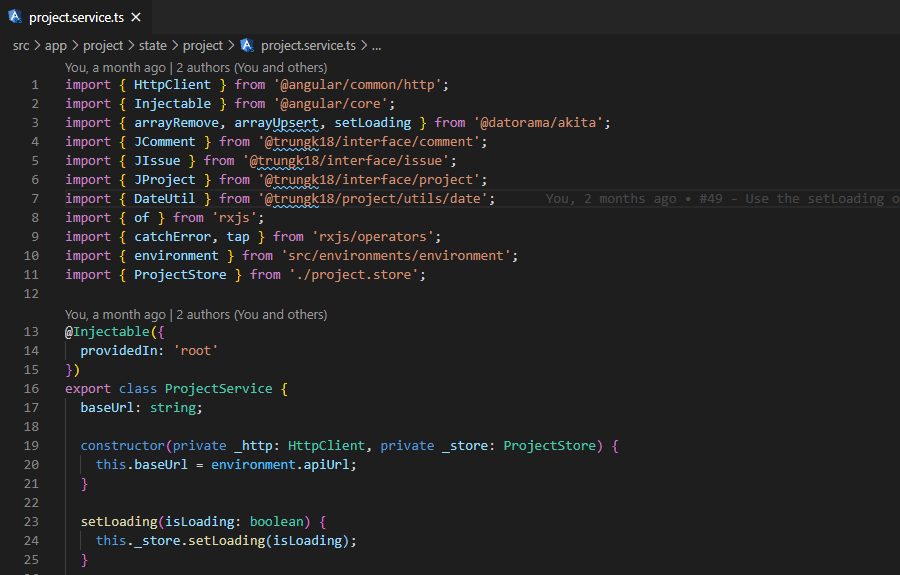Image resolution: width=900 pixels, height=575 pixels.
Task: Click the JIssue import name
Action: pyautogui.click(x=157, y=160)
